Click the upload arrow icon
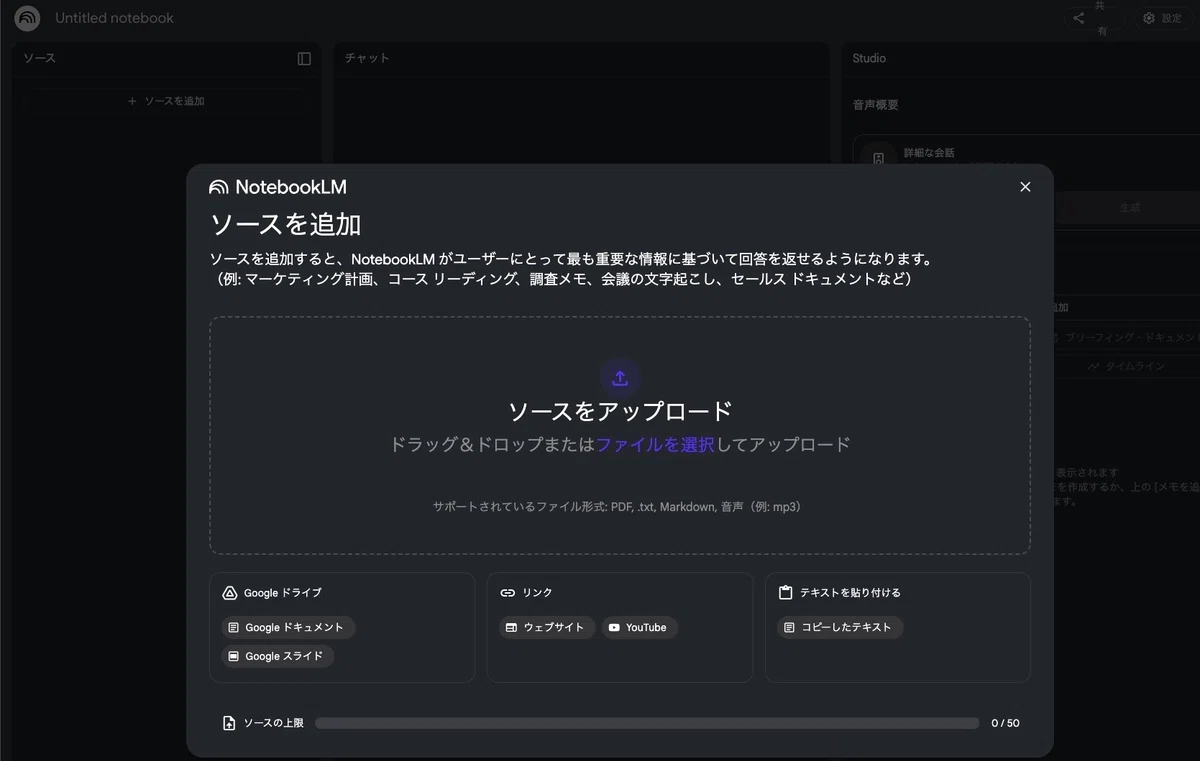The width and height of the screenshot is (1200, 761). (620, 378)
